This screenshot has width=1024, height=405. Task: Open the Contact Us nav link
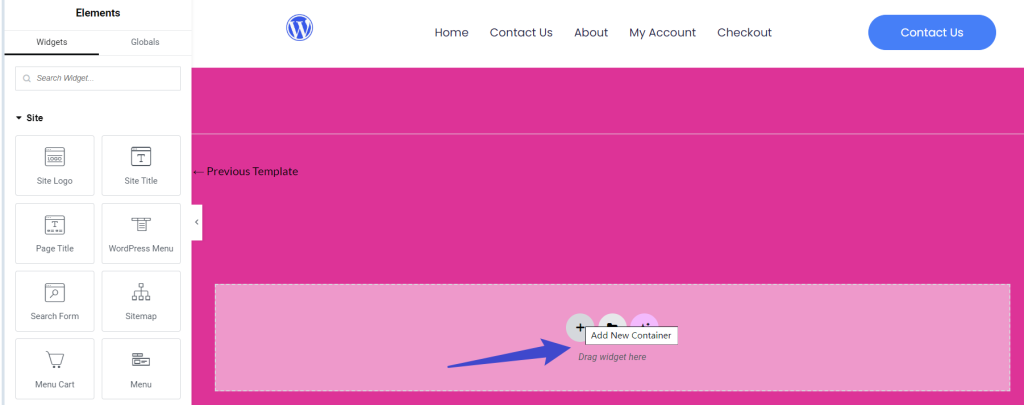coord(521,33)
